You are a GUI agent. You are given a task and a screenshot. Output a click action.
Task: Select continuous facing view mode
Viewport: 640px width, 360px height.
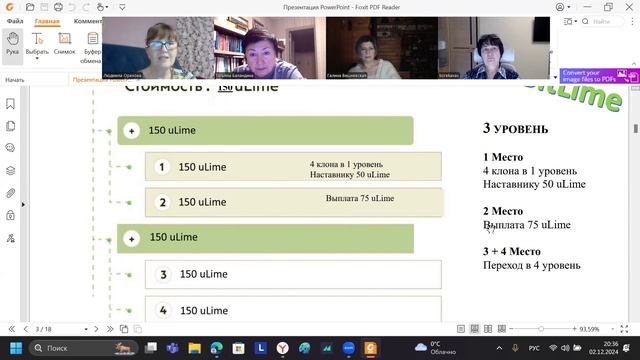point(502,329)
